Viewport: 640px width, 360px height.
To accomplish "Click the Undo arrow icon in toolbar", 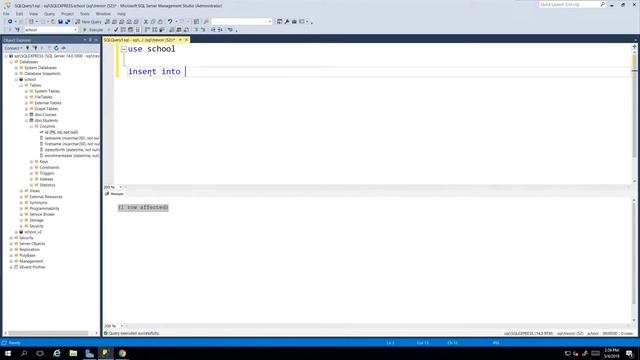I will pos(170,22).
